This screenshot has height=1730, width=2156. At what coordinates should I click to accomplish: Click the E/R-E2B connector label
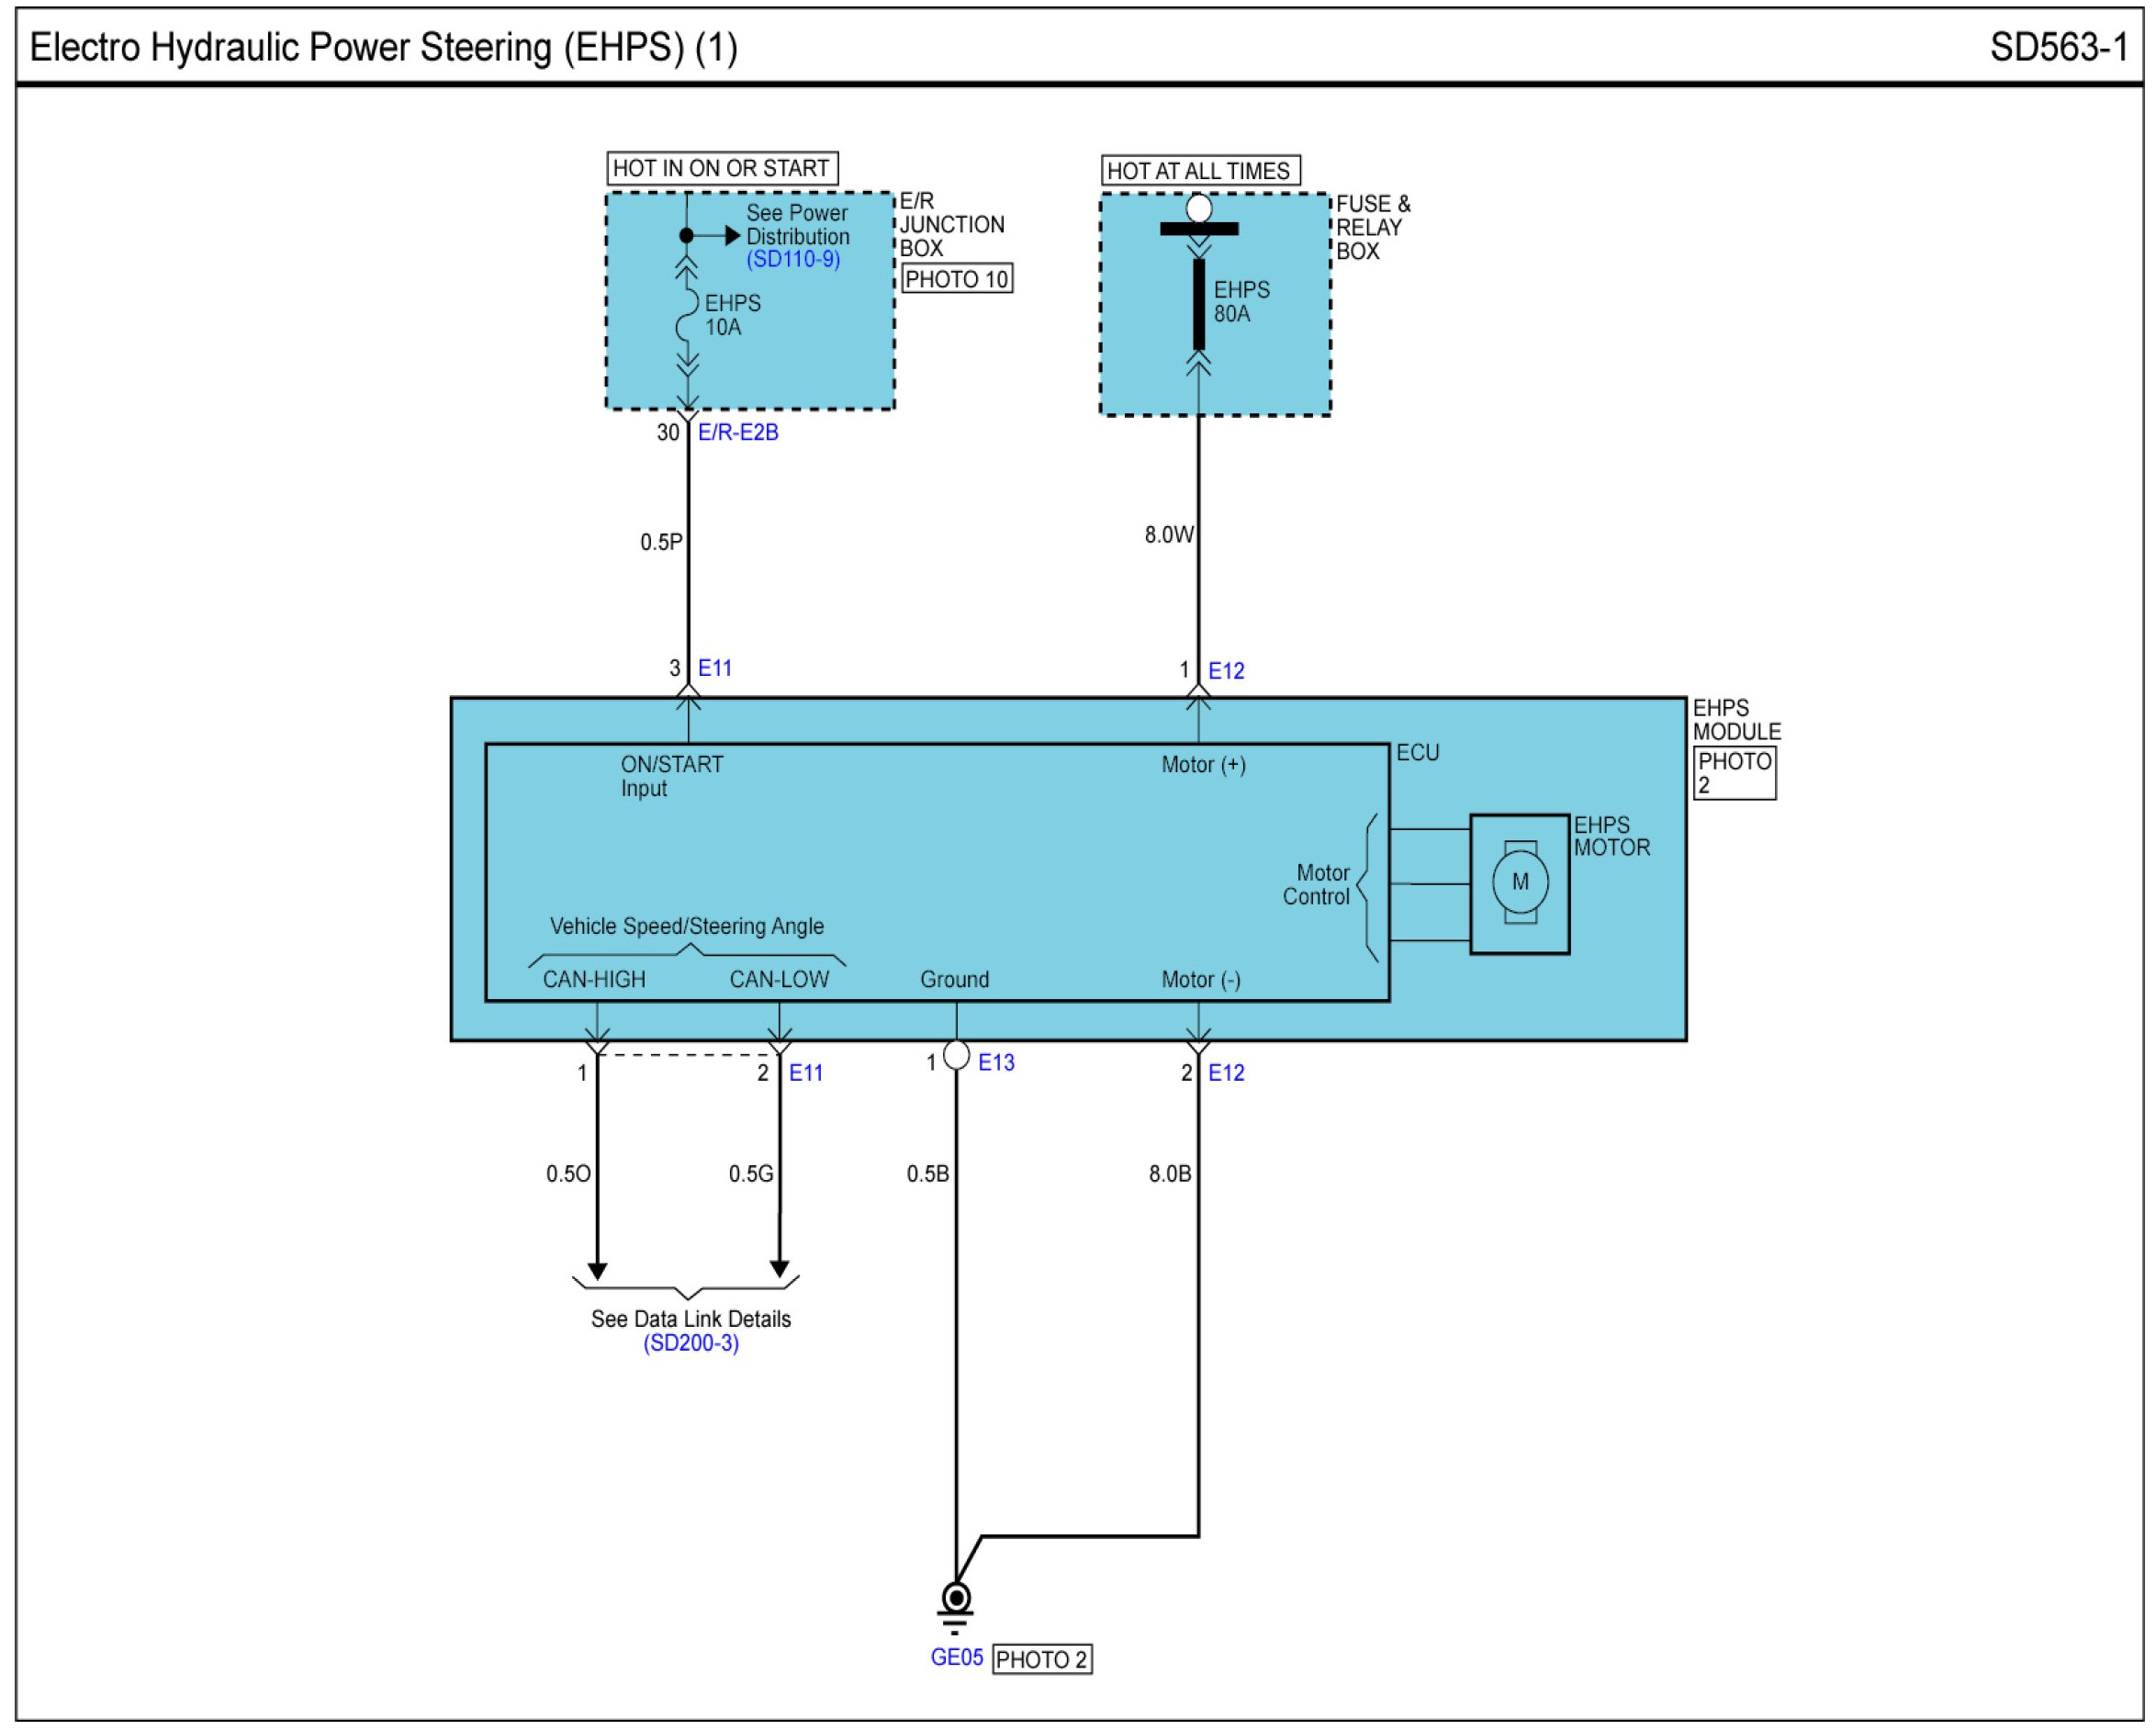[738, 432]
